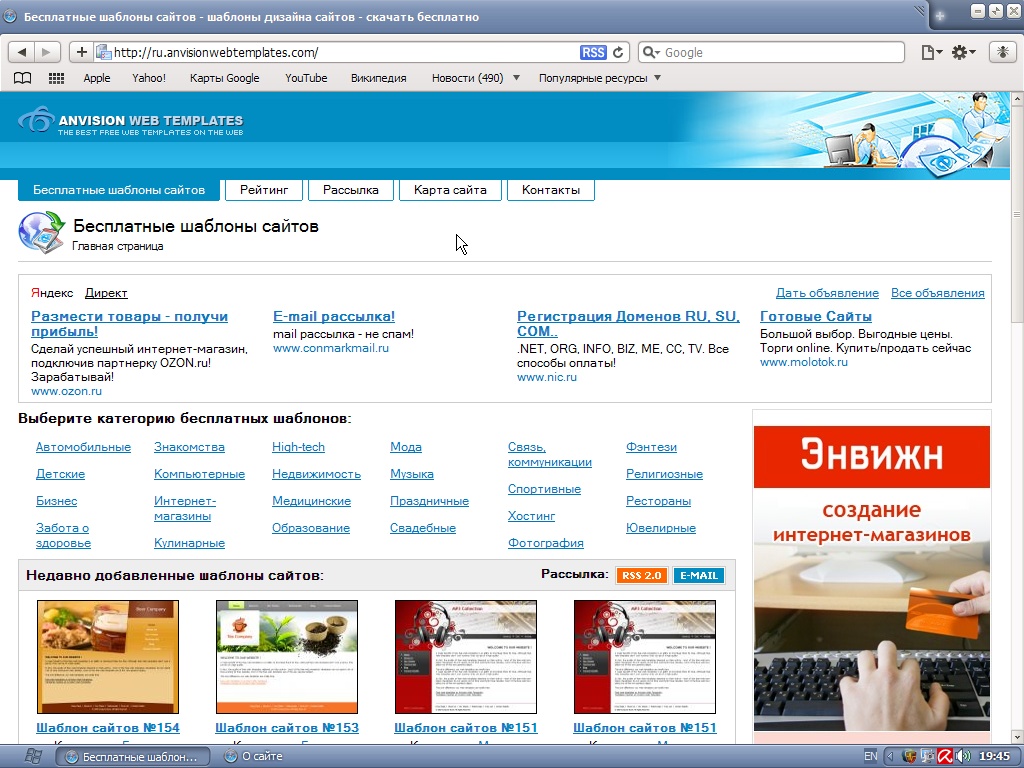This screenshot has width=1024, height=768.
Task: Open the Контакты tab
Action: 551,190
